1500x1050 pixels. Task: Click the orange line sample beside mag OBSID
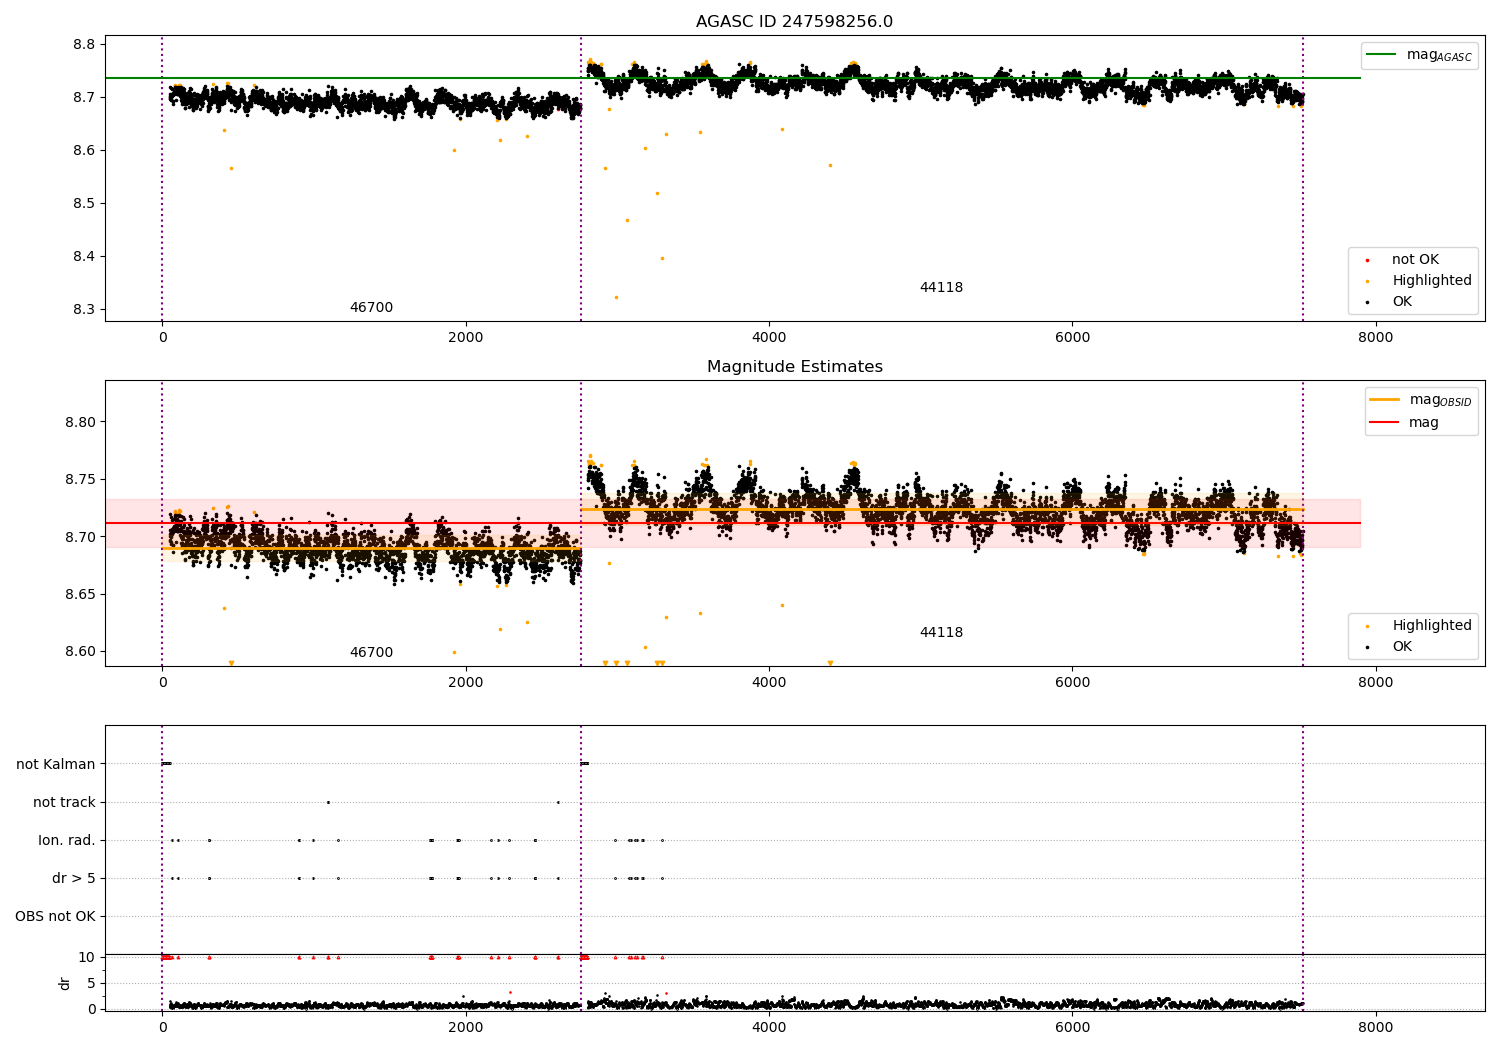[1384, 400]
